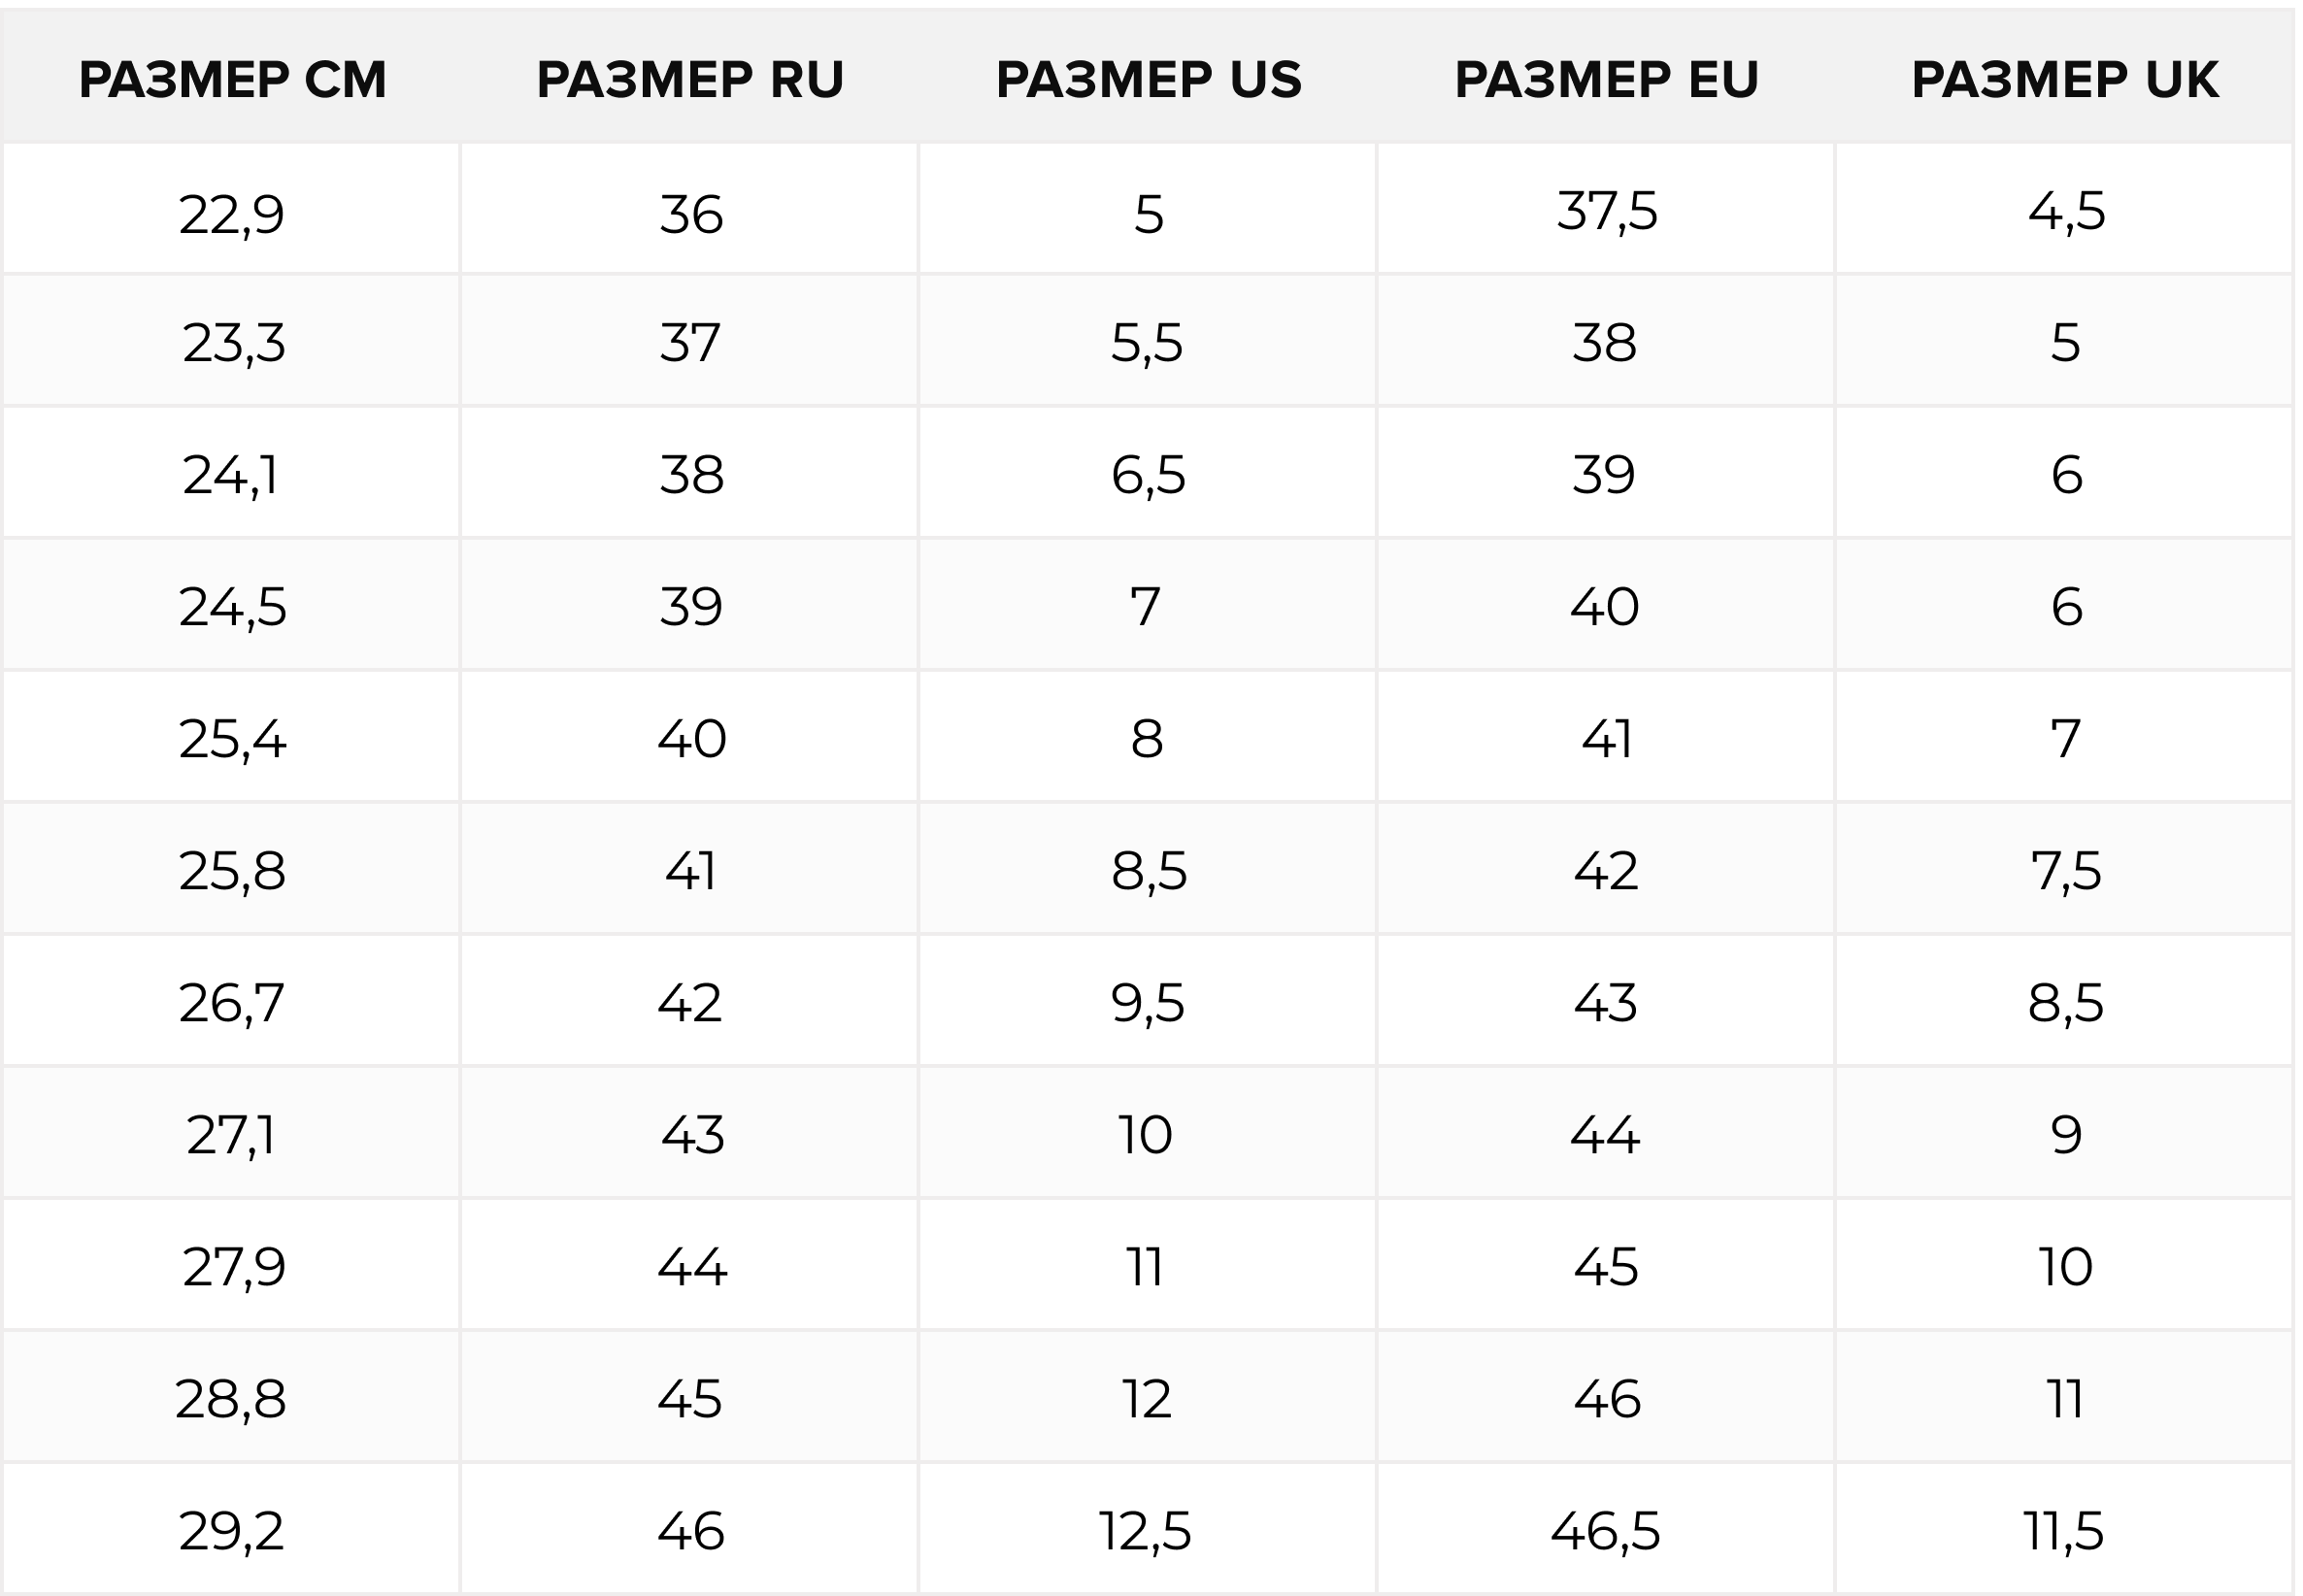Select the РАЗМЕР EU header cell

(1606, 79)
